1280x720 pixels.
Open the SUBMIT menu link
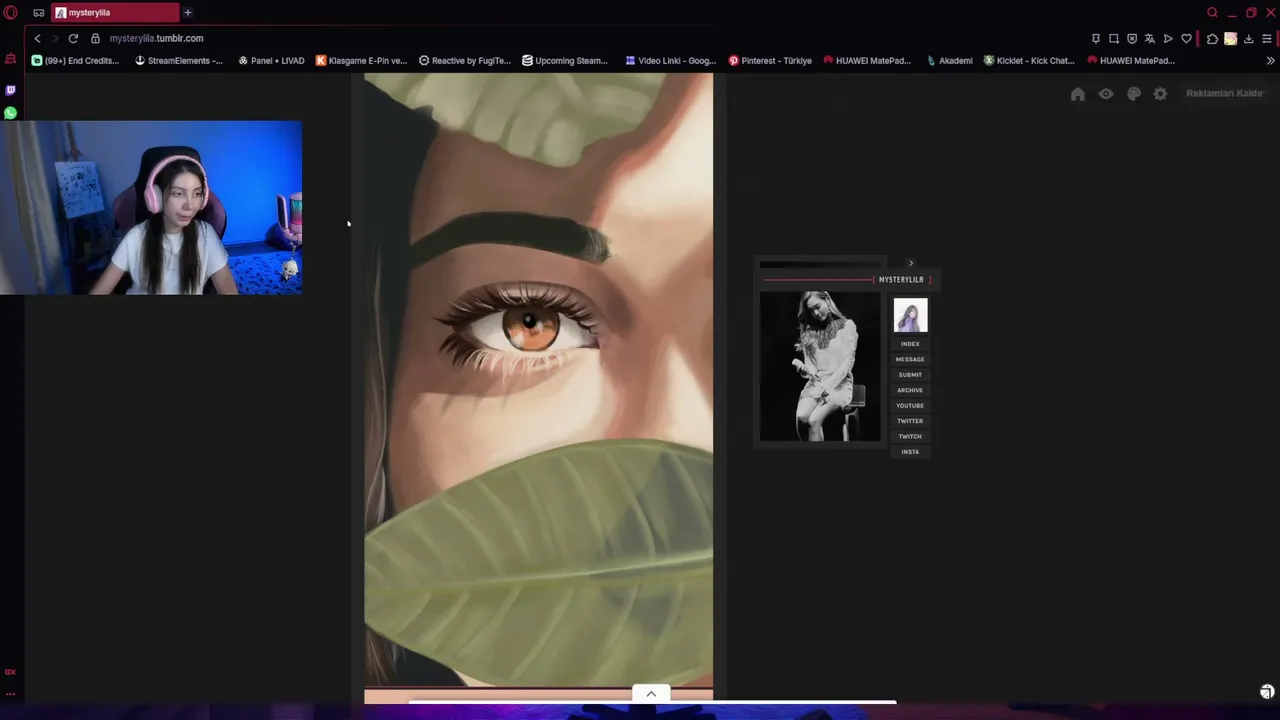pos(910,375)
